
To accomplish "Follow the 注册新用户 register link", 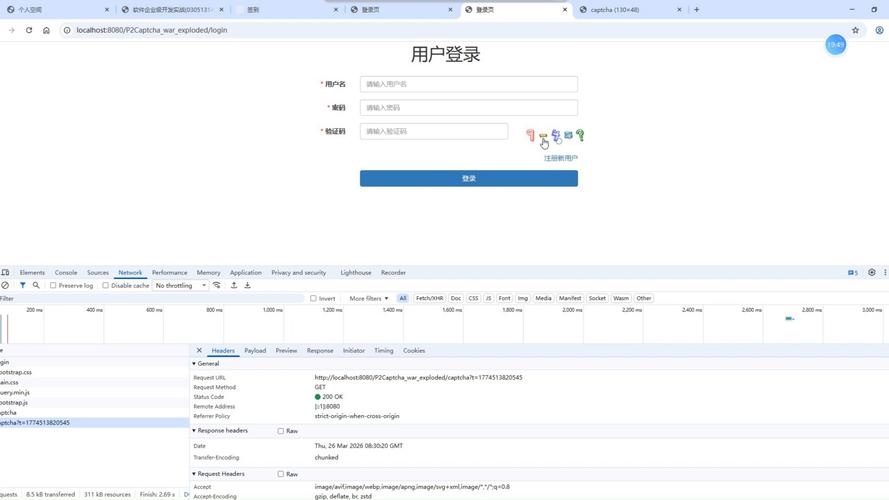I will tap(561, 158).
